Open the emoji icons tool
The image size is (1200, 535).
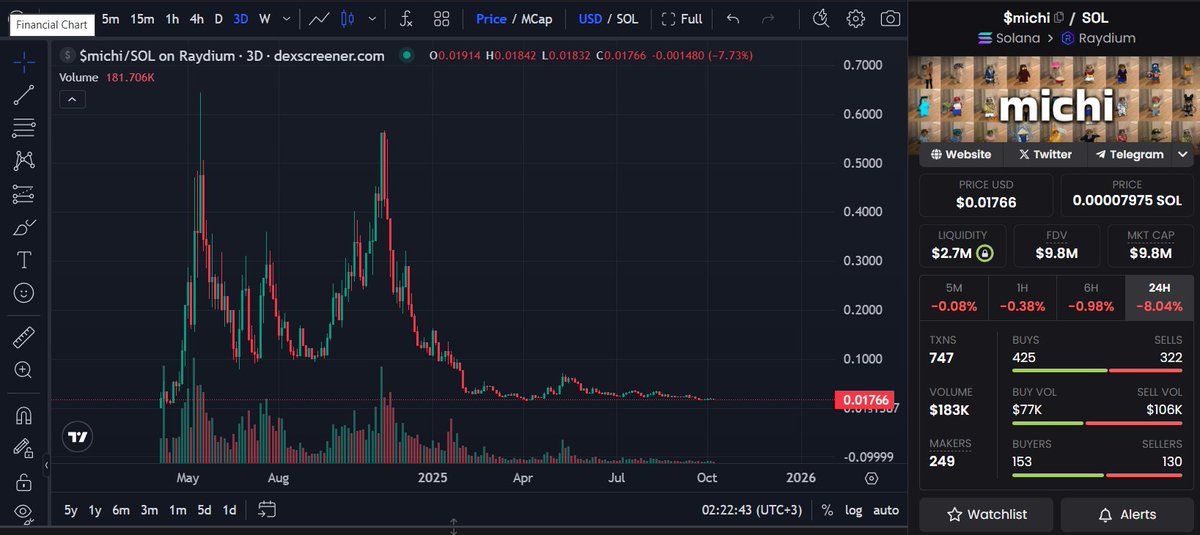coord(24,293)
